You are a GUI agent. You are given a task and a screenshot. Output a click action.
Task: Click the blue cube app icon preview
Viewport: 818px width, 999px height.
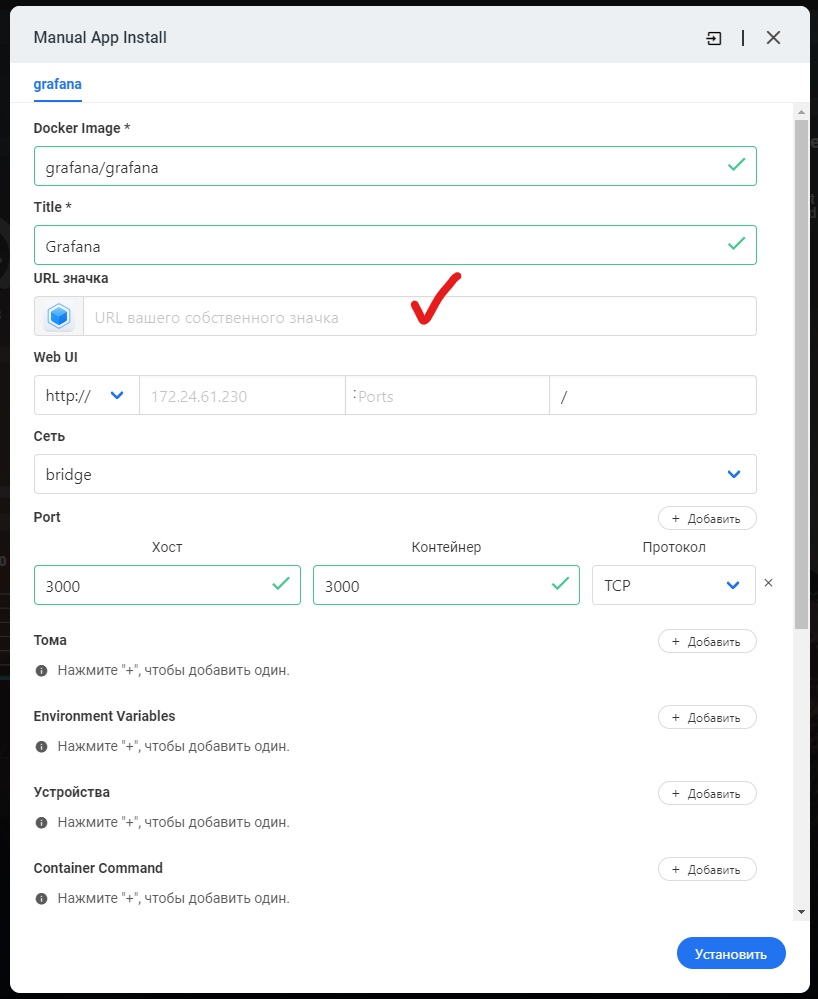pos(59,317)
